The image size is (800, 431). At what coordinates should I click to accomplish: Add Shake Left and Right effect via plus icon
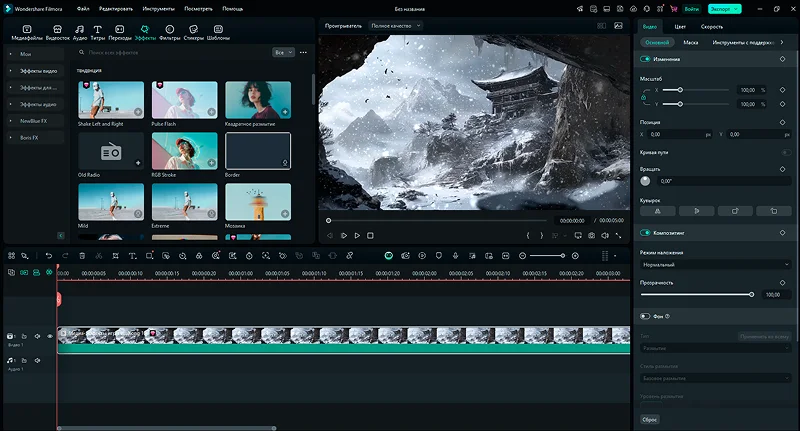click(x=138, y=112)
